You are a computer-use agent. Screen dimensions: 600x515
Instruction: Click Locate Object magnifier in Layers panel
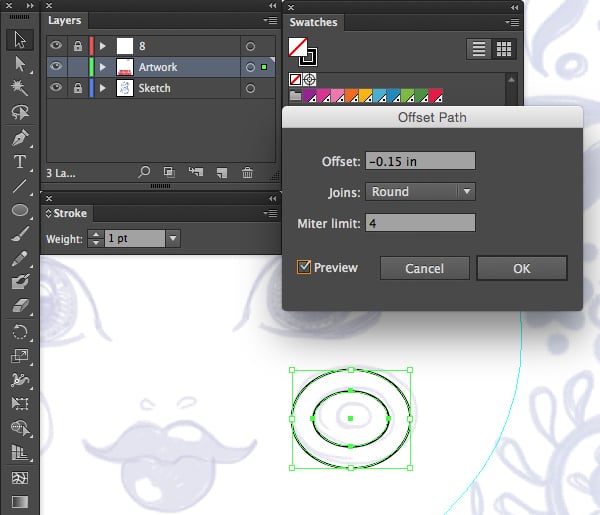click(144, 172)
